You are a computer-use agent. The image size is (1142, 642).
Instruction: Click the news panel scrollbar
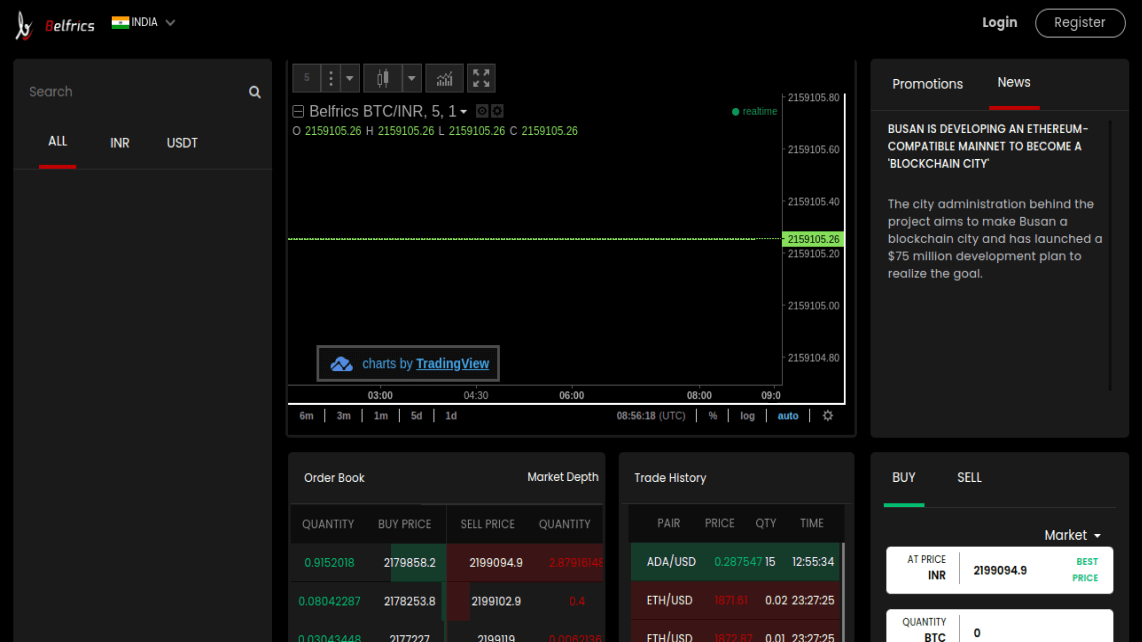point(1110,255)
